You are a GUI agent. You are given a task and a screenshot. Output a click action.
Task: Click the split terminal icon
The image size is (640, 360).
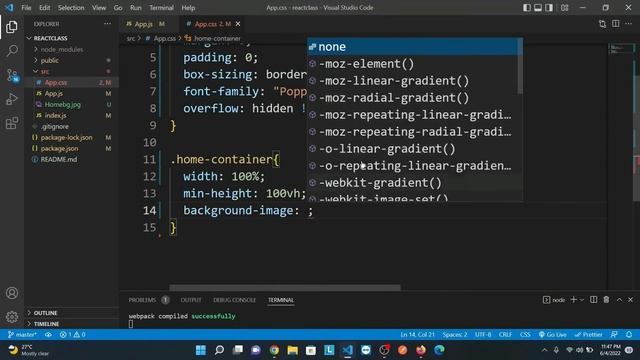point(593,300)
